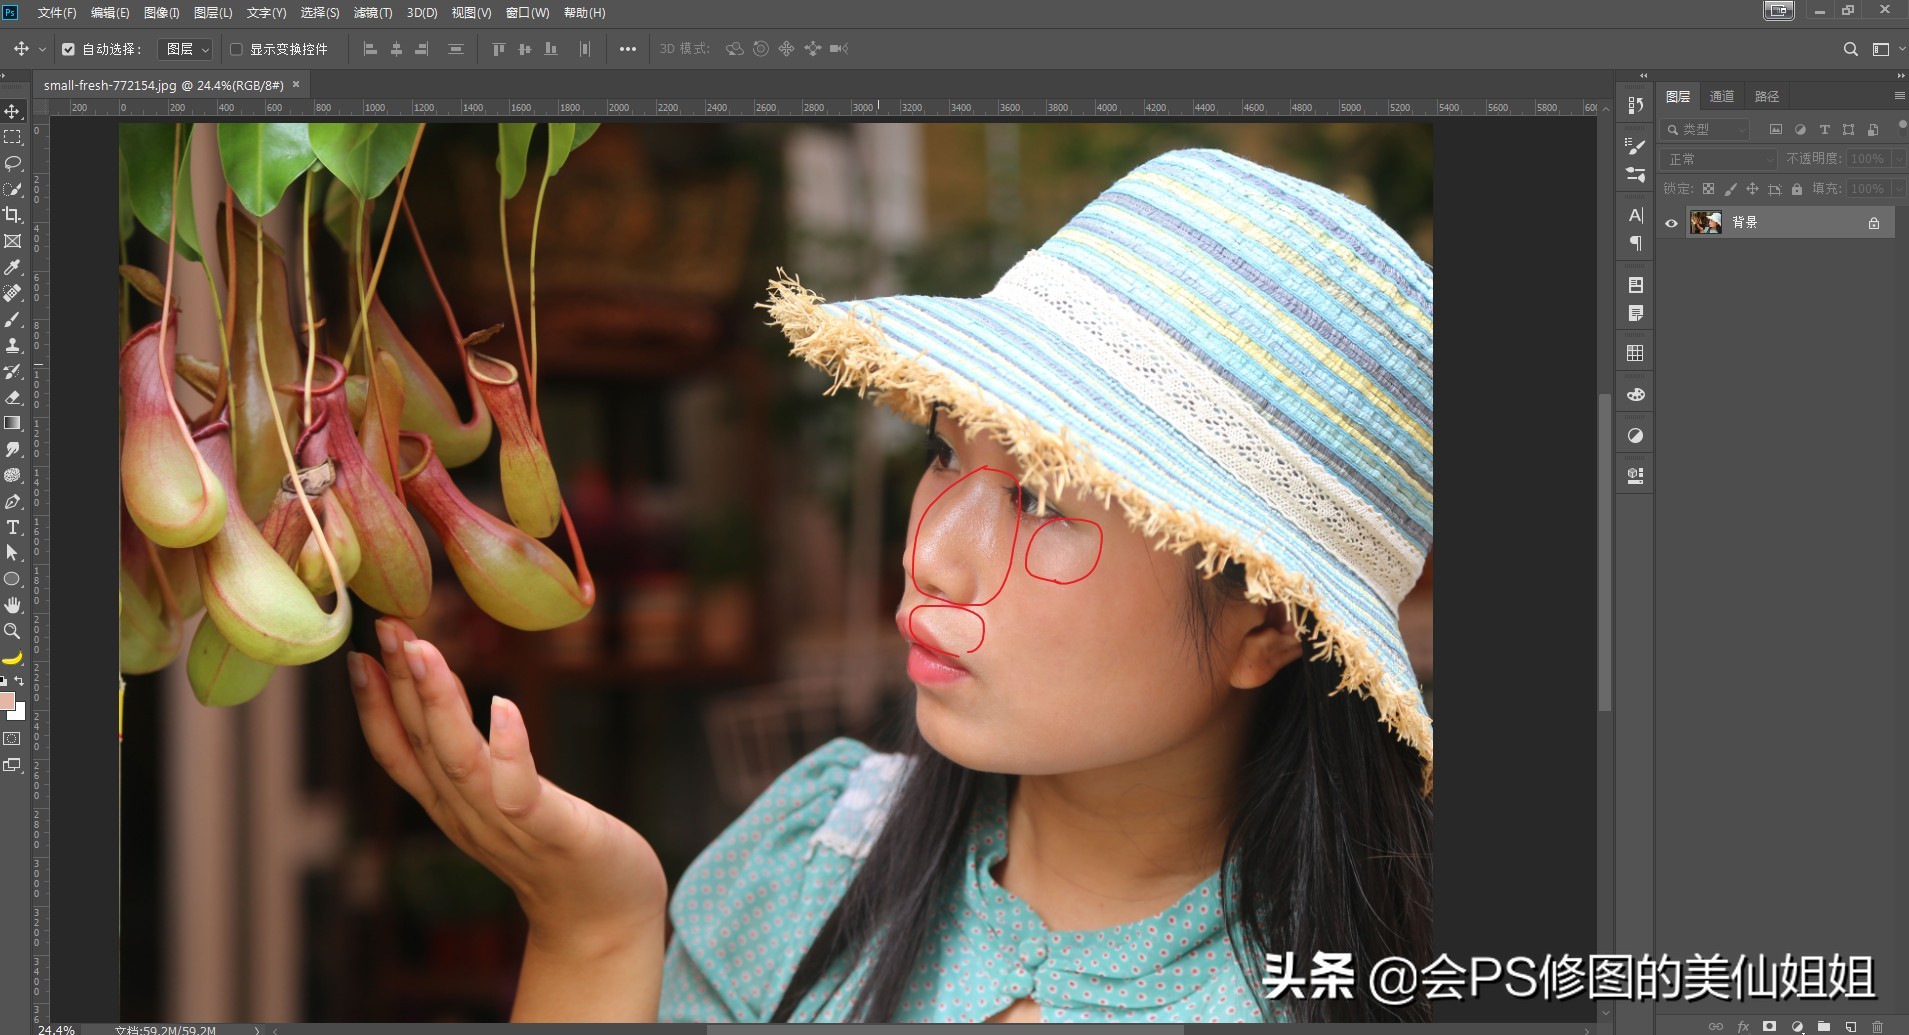This screenshot has width=1909, height=1035.
Task: Click the banana Edit Toolbar icon
Action: [x=12, y=657]
